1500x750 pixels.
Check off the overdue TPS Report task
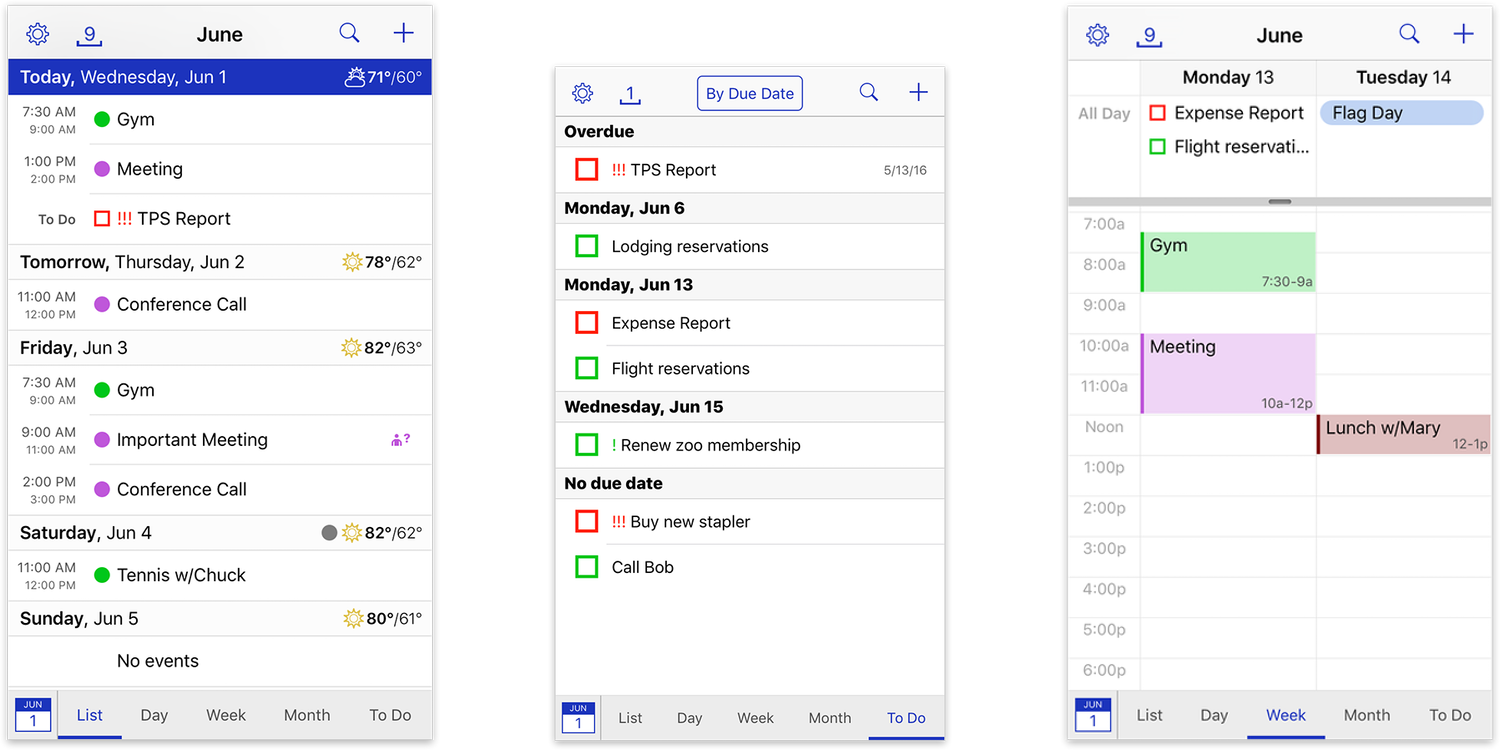(586, 169)
